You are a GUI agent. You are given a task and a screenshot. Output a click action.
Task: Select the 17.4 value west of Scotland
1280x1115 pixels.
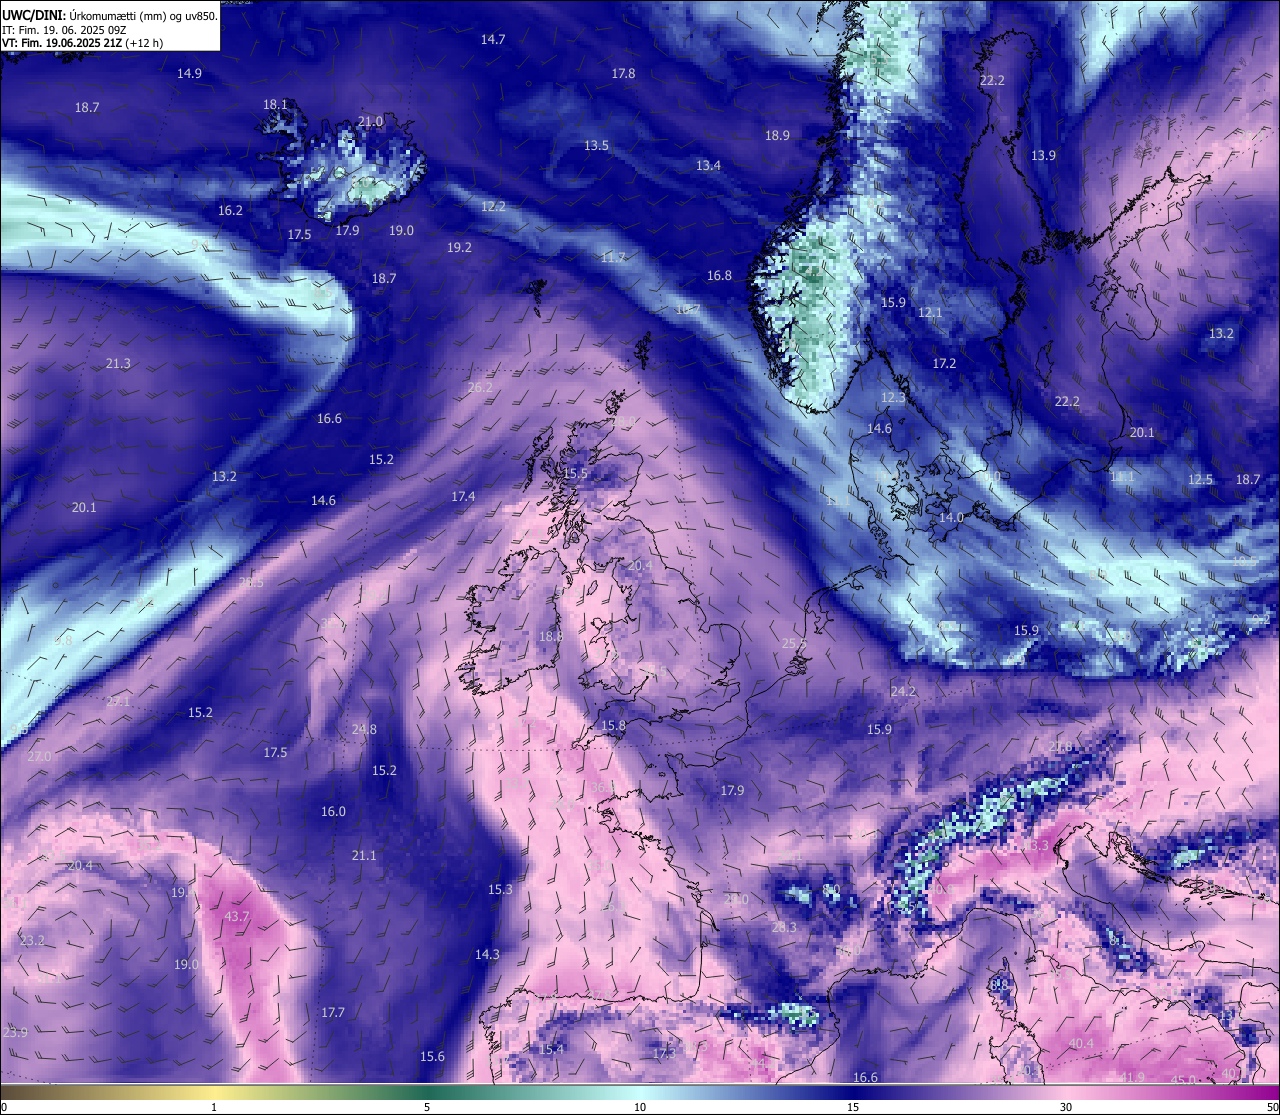pyautogui.click(x=463, y=496)
